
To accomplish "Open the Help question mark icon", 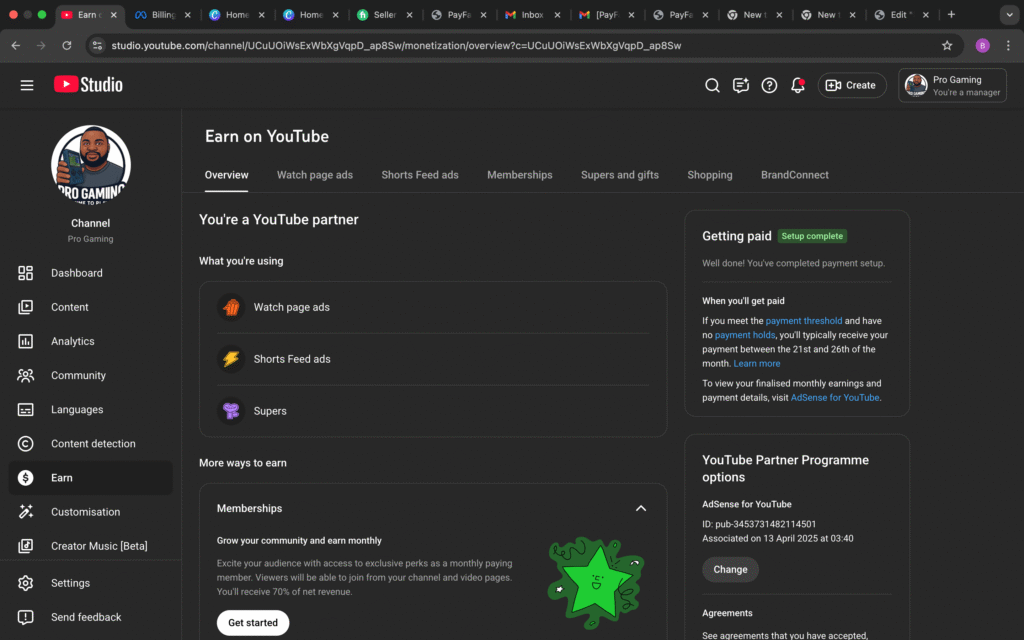I will (769, 85).
